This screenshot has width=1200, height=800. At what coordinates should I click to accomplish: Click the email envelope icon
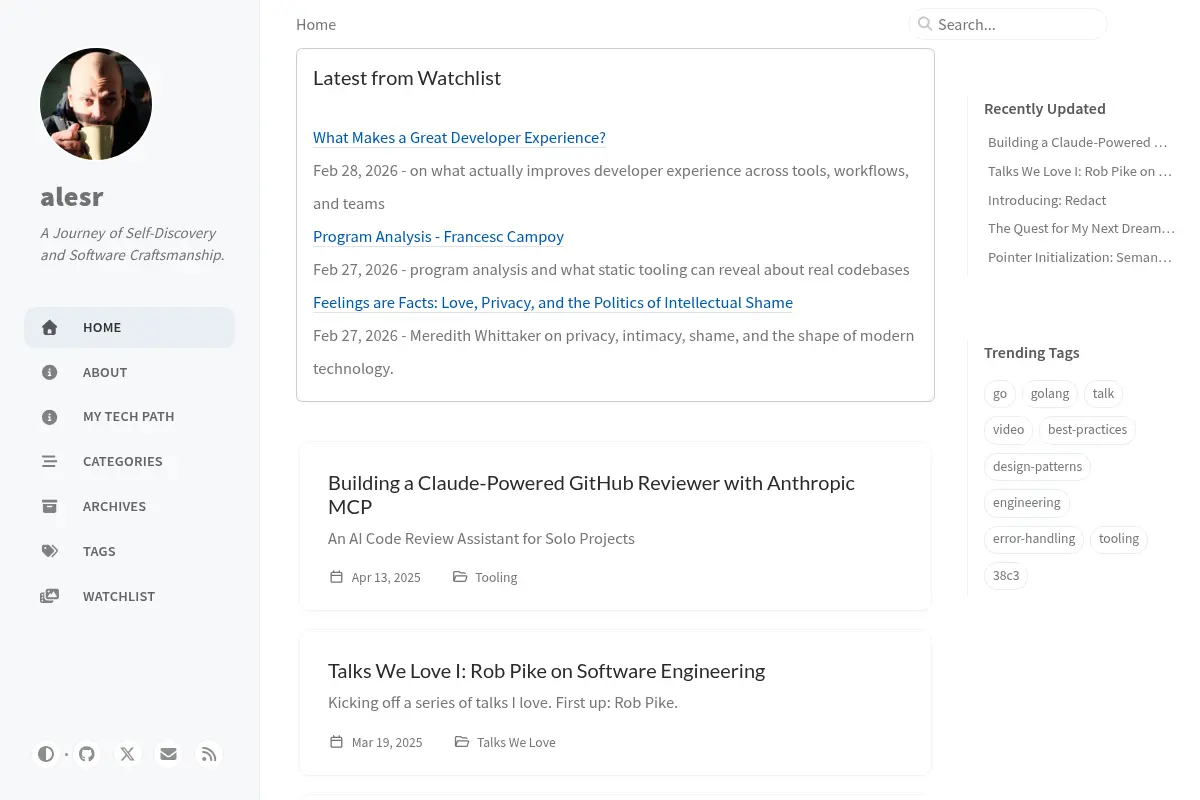point(168,754)
